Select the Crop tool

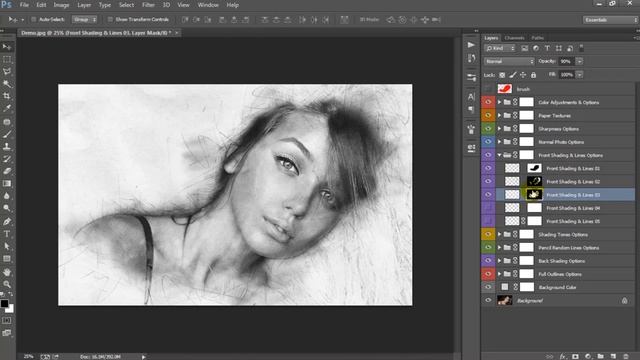(x=7, y=96)
